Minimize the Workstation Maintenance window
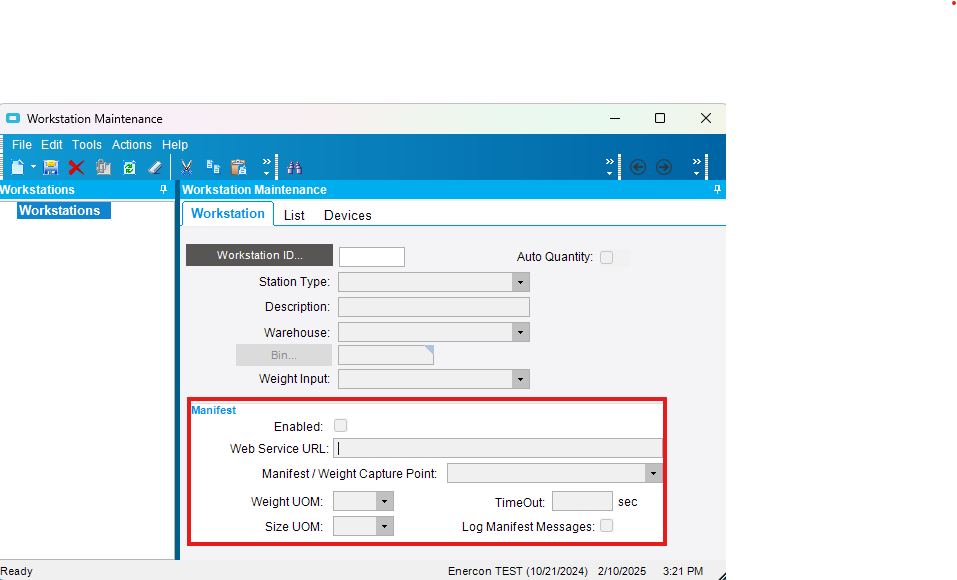Image resolution: width=957 pixels, height=580 pixels. coord(615,118)
